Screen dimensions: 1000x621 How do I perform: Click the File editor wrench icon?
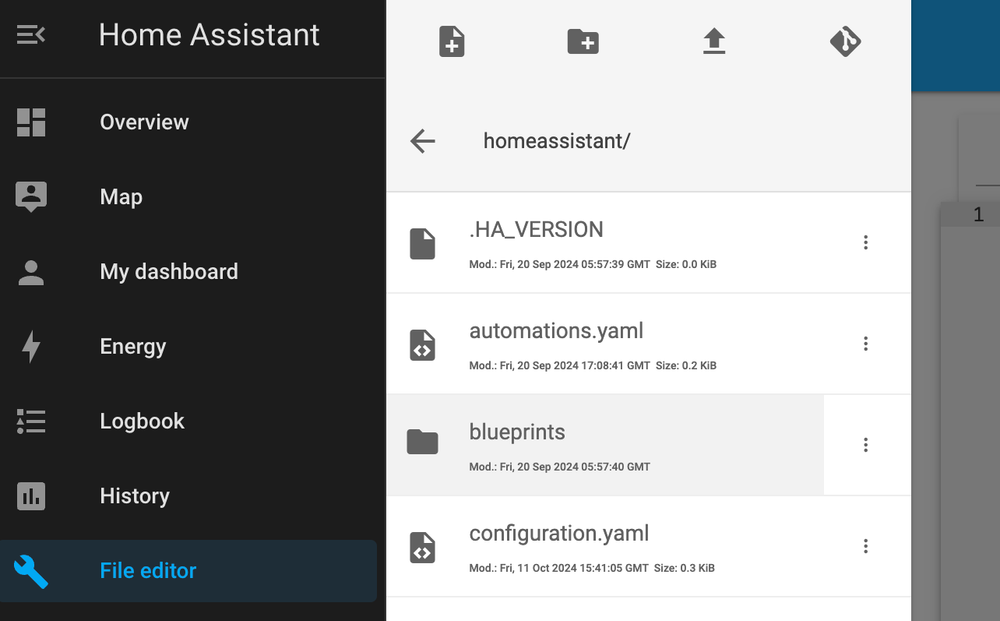(31, 571)
